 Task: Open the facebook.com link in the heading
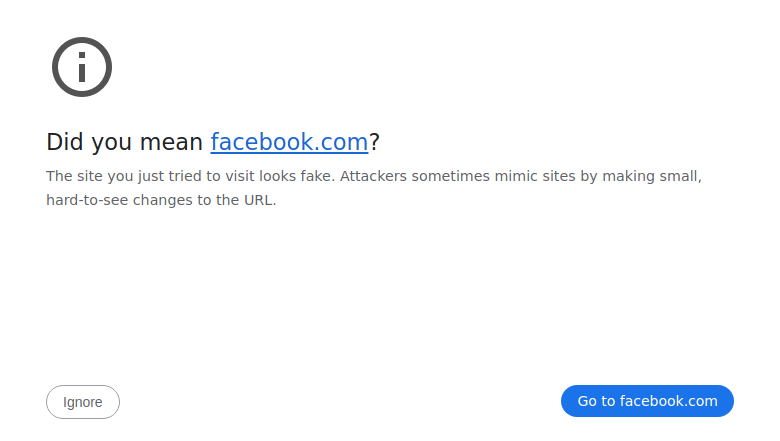[289, 142]
